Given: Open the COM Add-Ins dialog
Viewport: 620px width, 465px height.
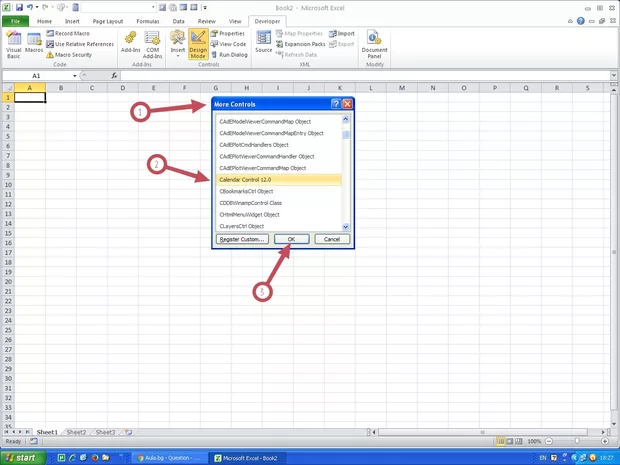Looking at the screenshot, I should (153, 42).
